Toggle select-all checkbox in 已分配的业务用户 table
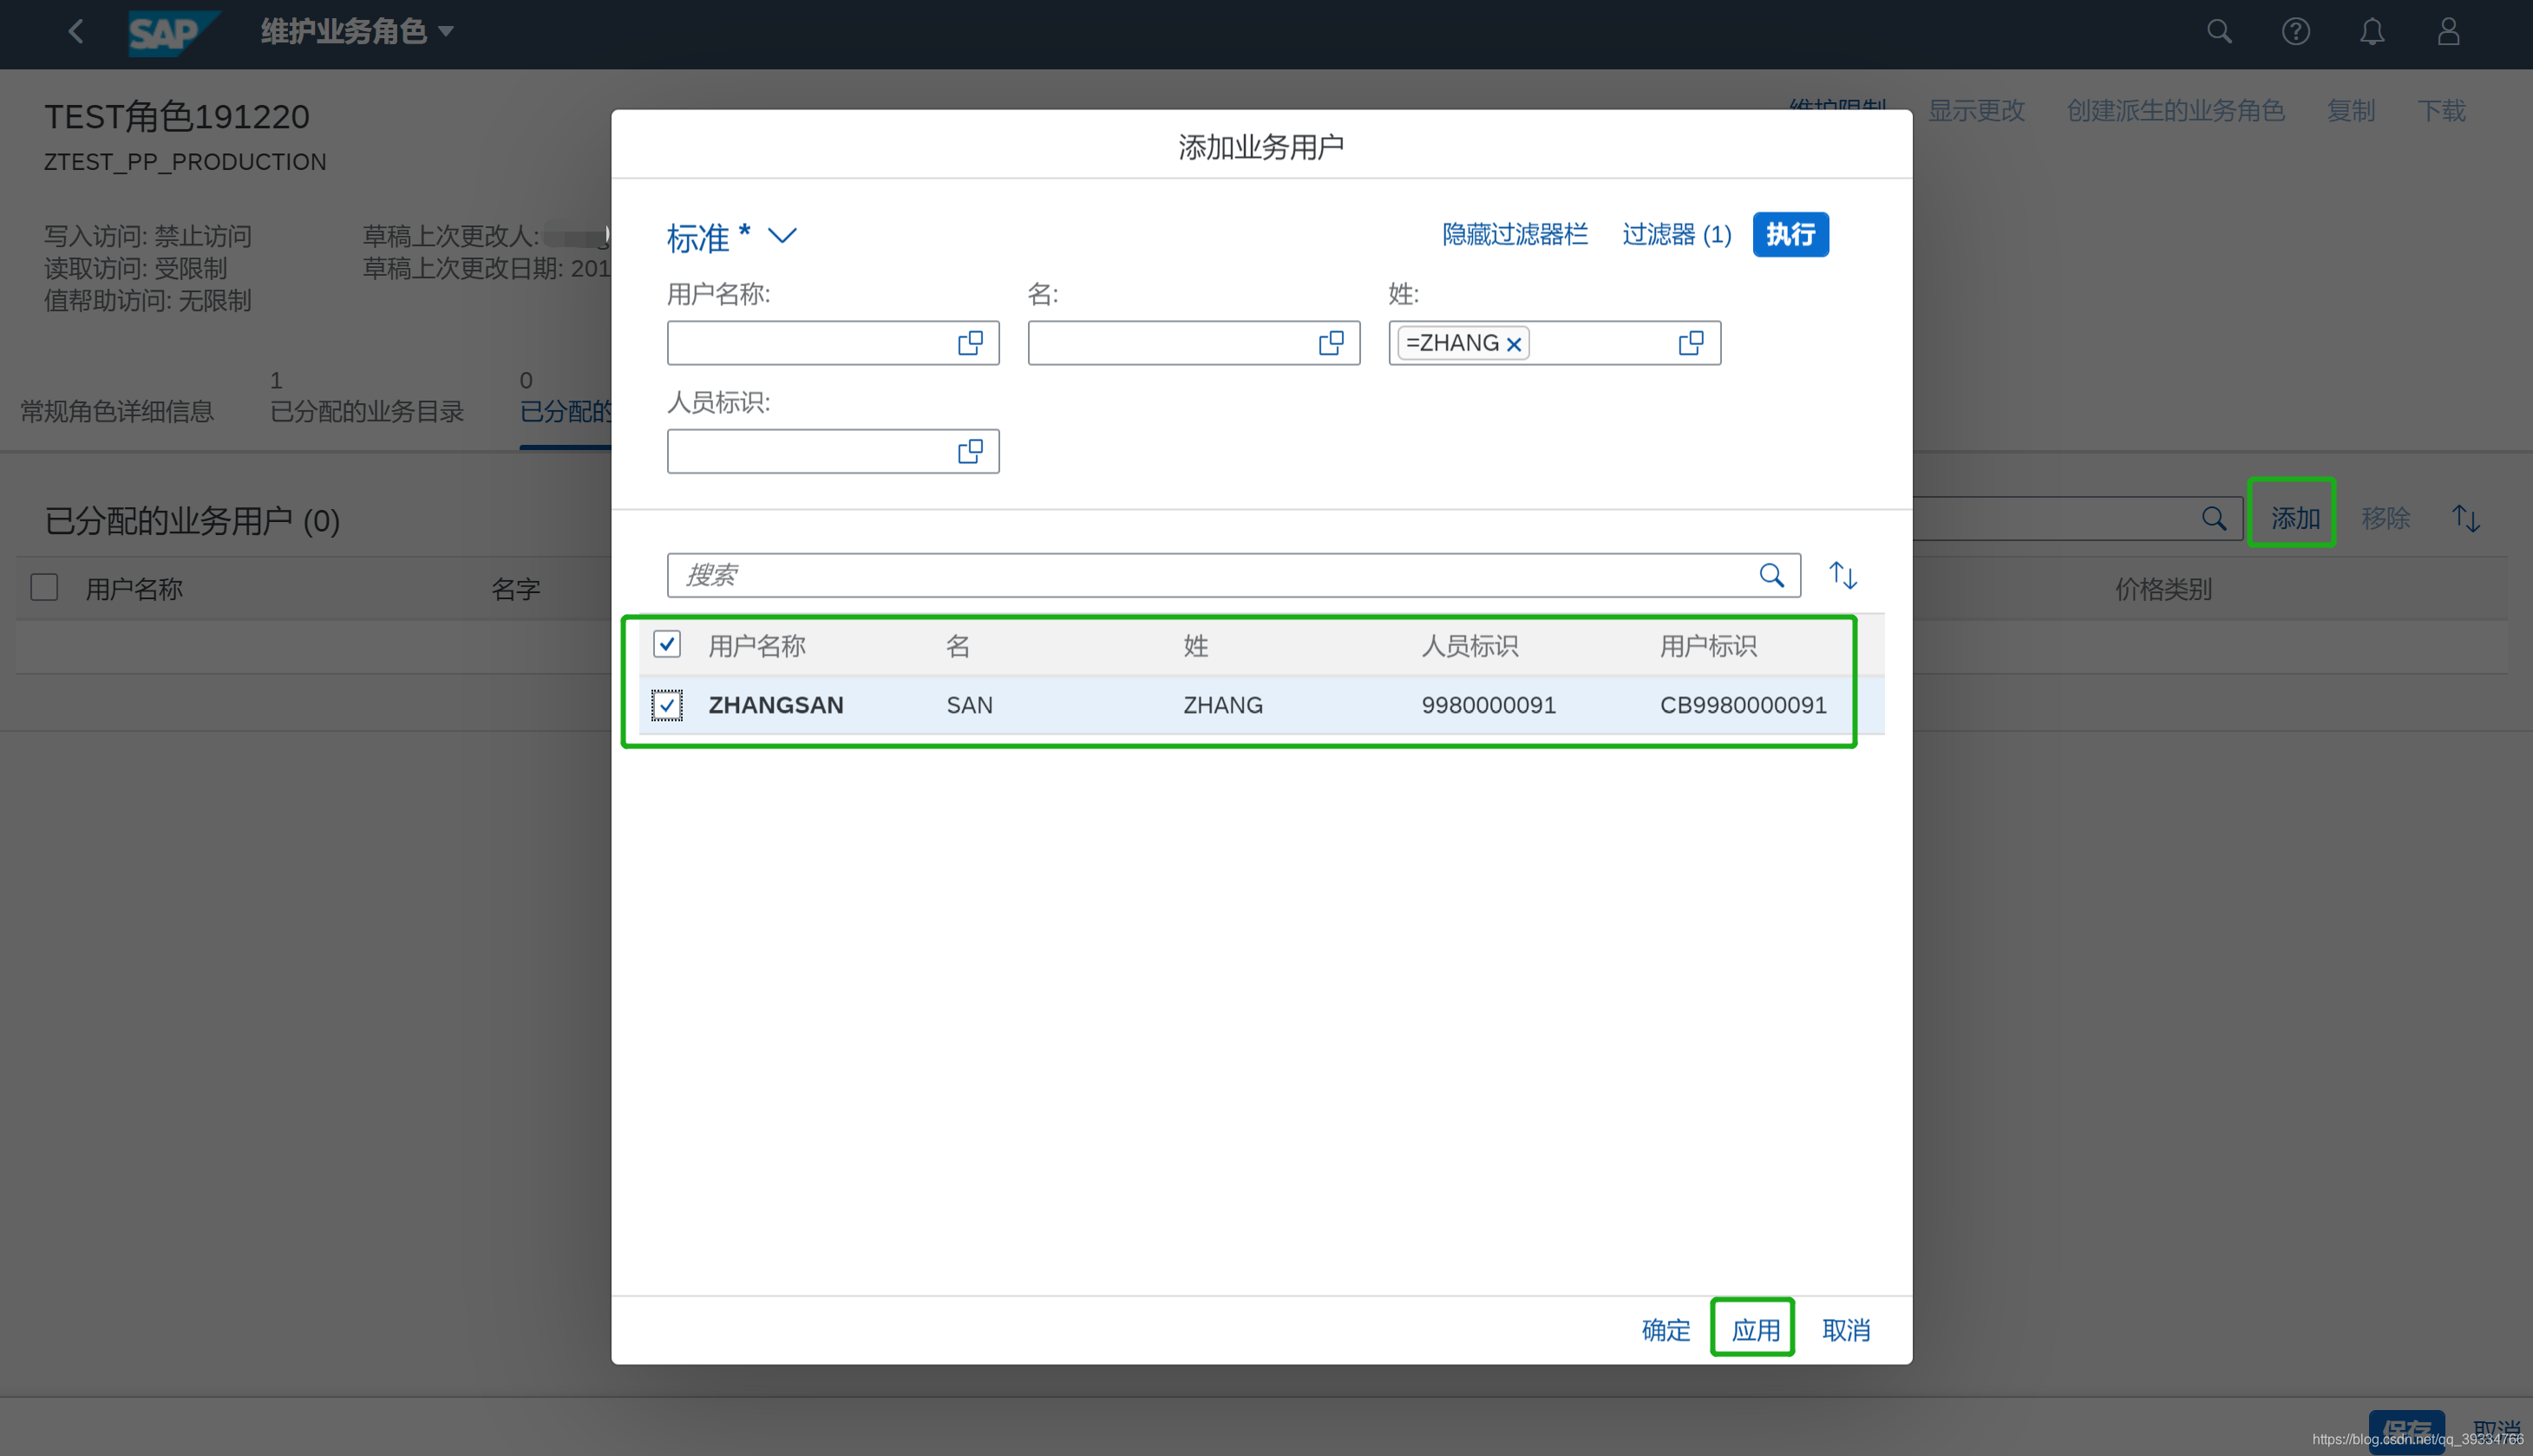 tap(44, 587)
